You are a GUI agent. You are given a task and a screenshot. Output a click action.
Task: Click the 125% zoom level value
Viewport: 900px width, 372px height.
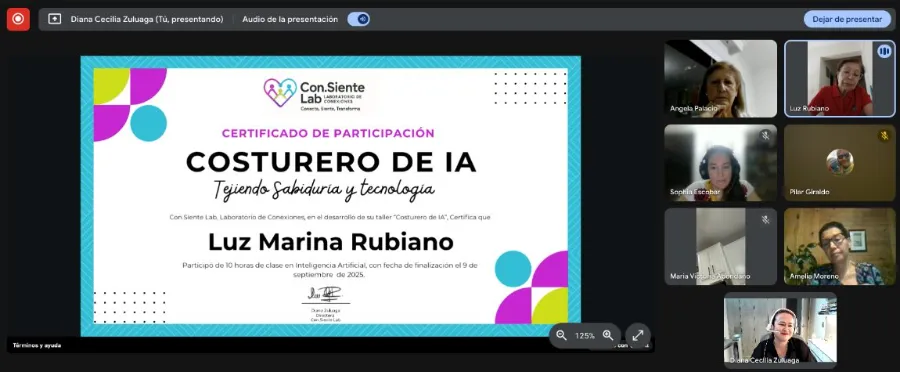pyautogui.click(x=584, y=336)
